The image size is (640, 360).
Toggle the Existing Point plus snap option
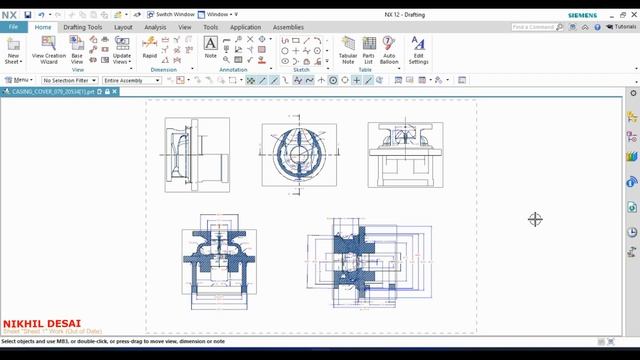pos(356,80)
